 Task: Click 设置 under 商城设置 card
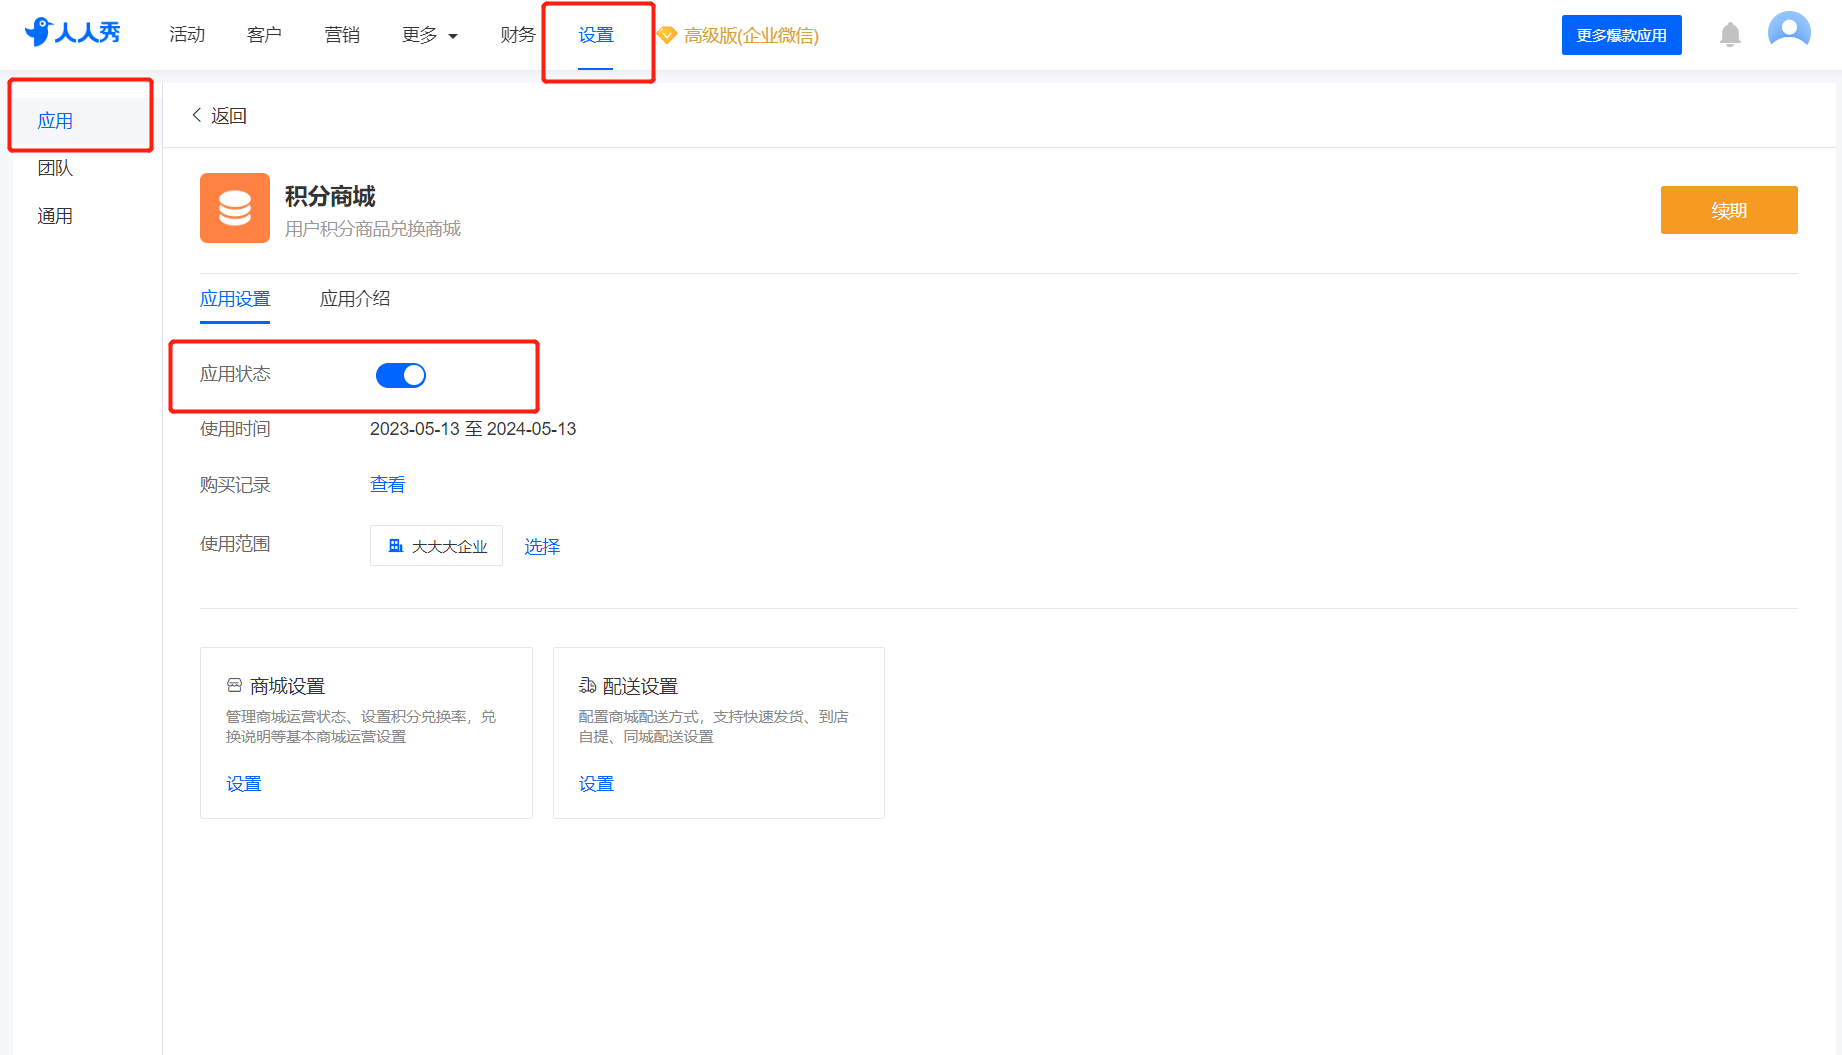244,784
